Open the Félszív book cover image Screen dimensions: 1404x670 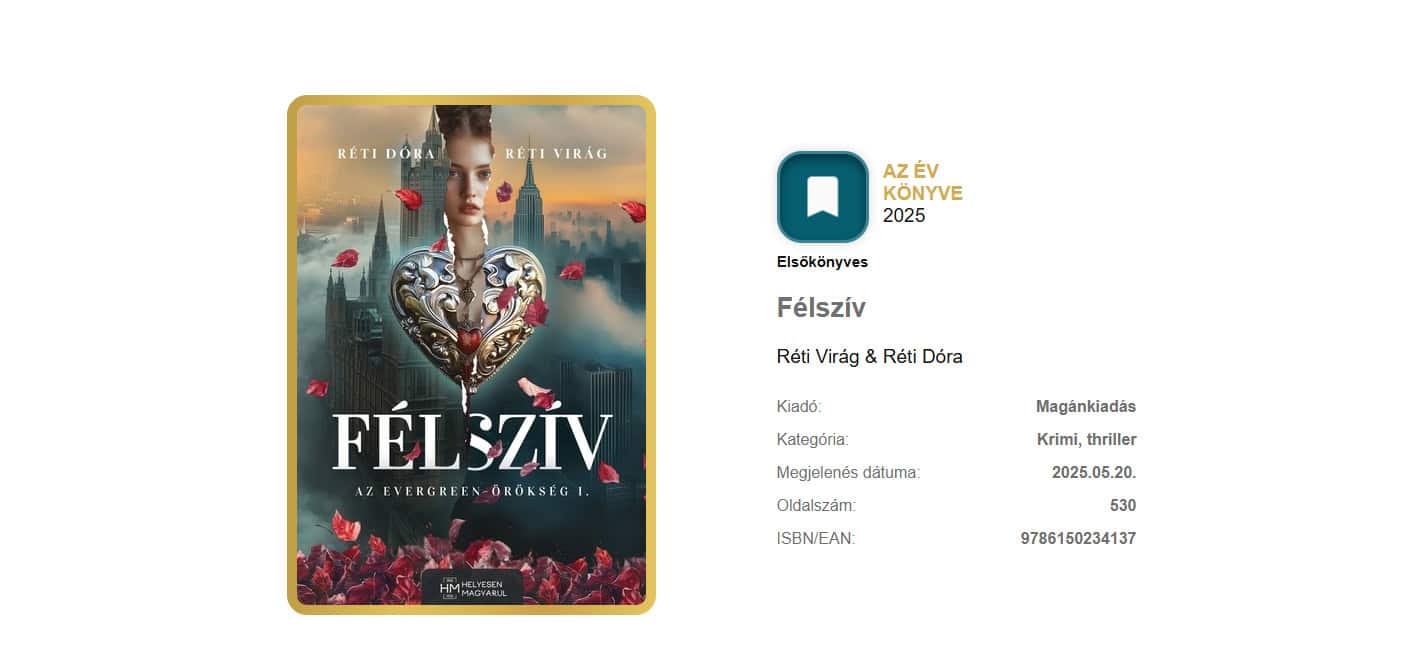(471, 355)
